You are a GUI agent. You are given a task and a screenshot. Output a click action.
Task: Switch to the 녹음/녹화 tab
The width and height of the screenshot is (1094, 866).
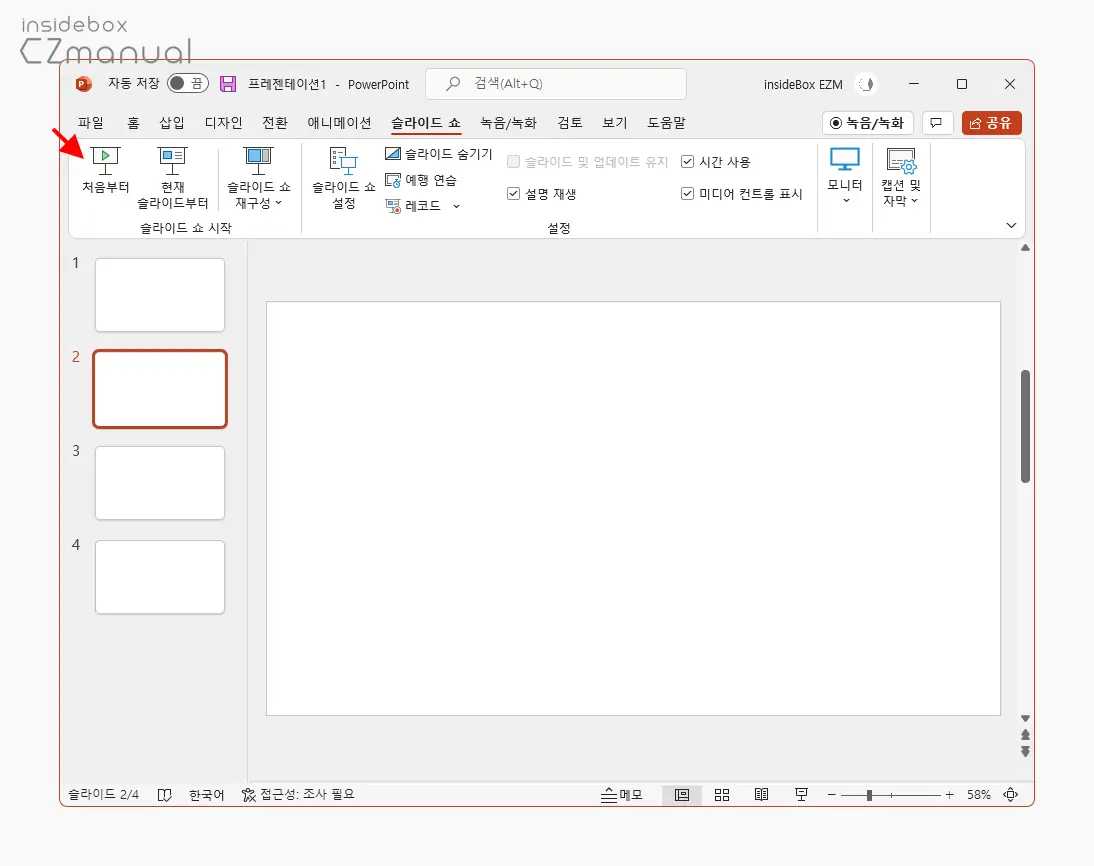coord(508,123)
